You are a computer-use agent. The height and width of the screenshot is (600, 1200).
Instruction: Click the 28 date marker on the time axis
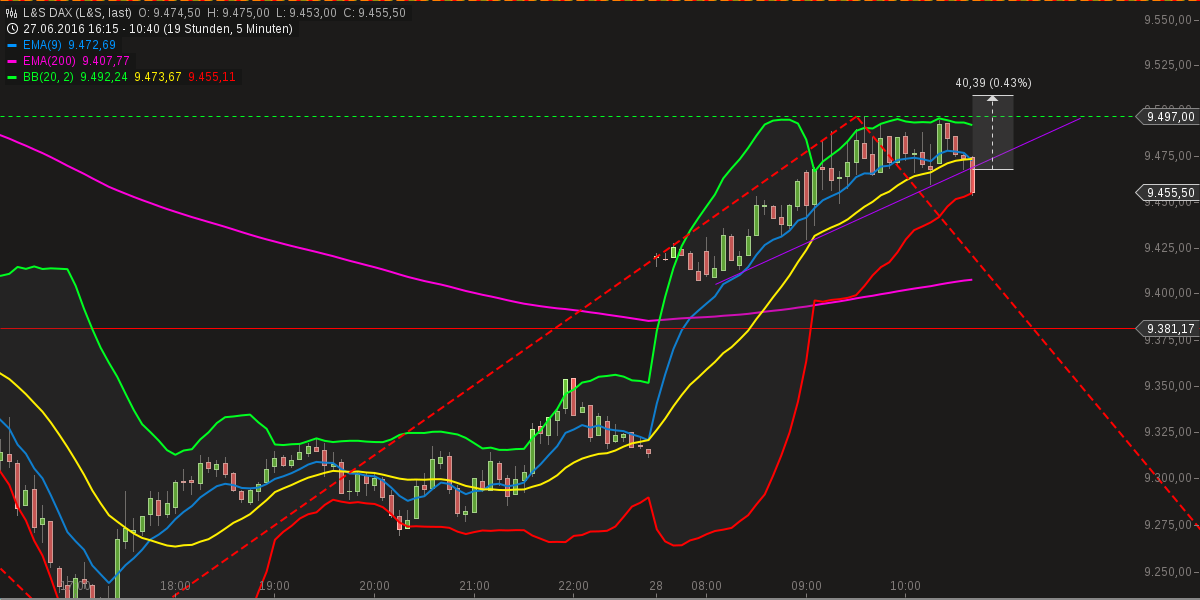pyautogui.click(x=656, y=586)
